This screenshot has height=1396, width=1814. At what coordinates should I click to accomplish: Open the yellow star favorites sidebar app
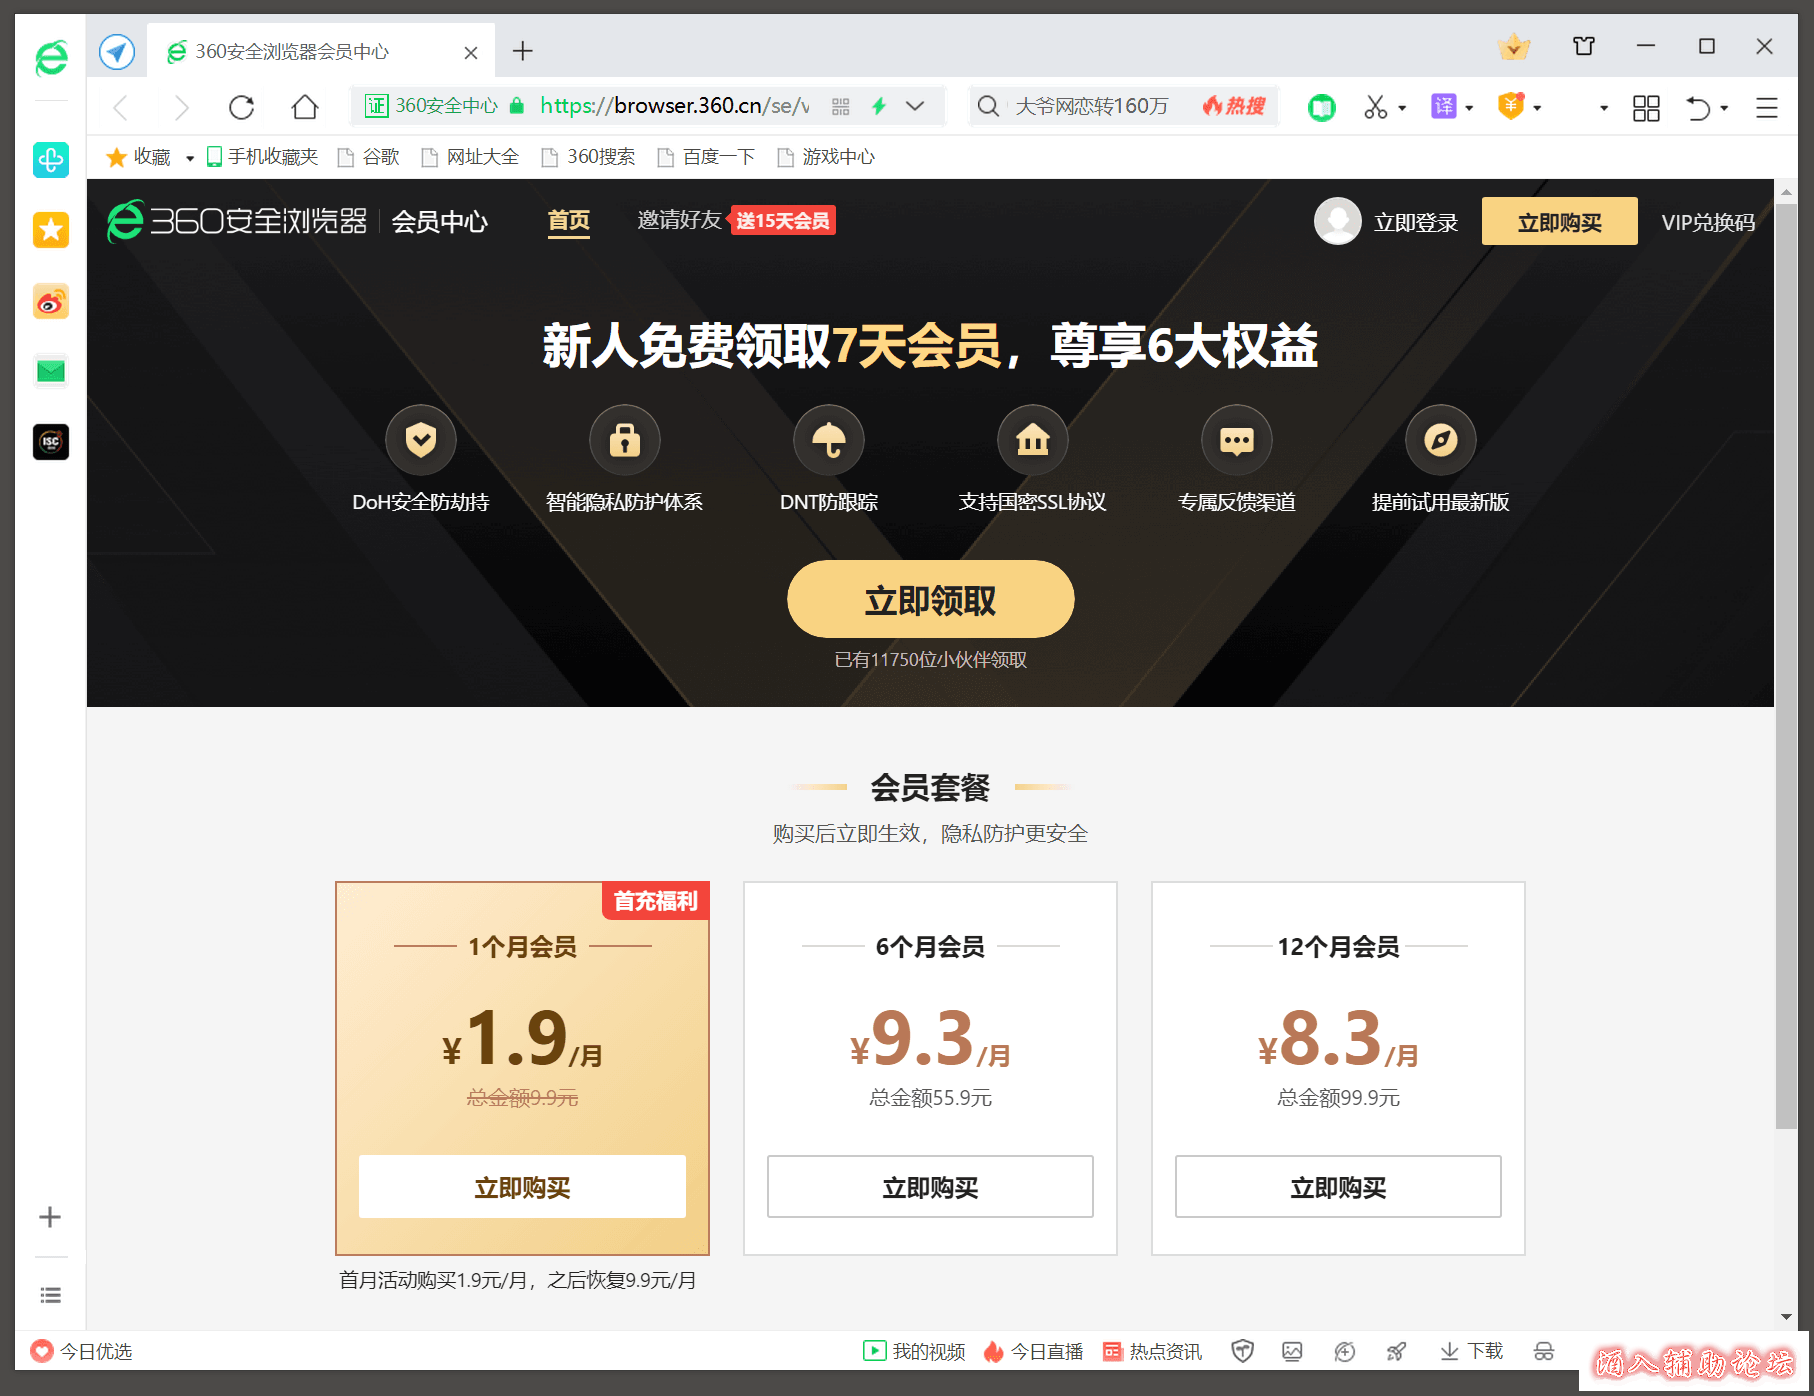(51, 230)
